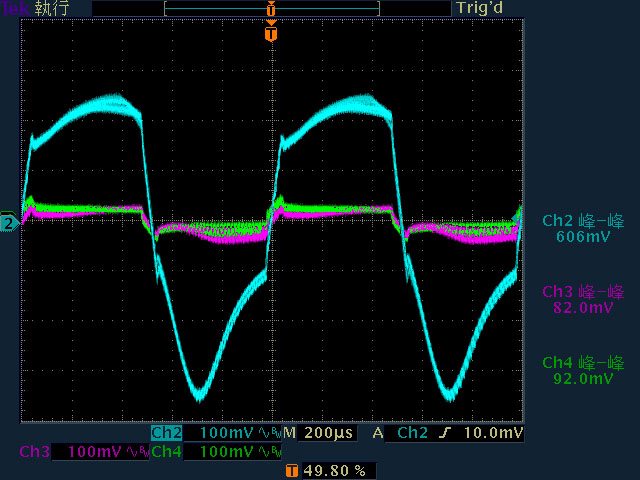Click the Ch4 峰-峰 92.0mV measurement
The image size is (640, 480).
[584, 371]
